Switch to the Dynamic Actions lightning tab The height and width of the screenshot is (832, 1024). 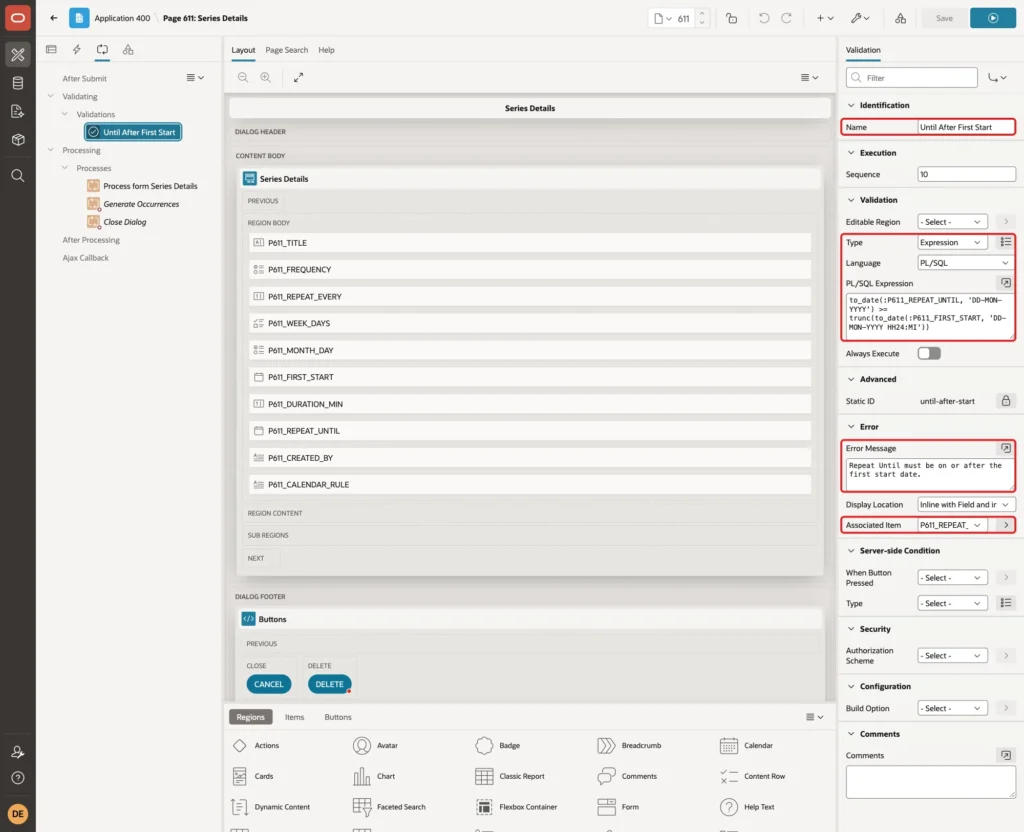[x=76, y=50]
